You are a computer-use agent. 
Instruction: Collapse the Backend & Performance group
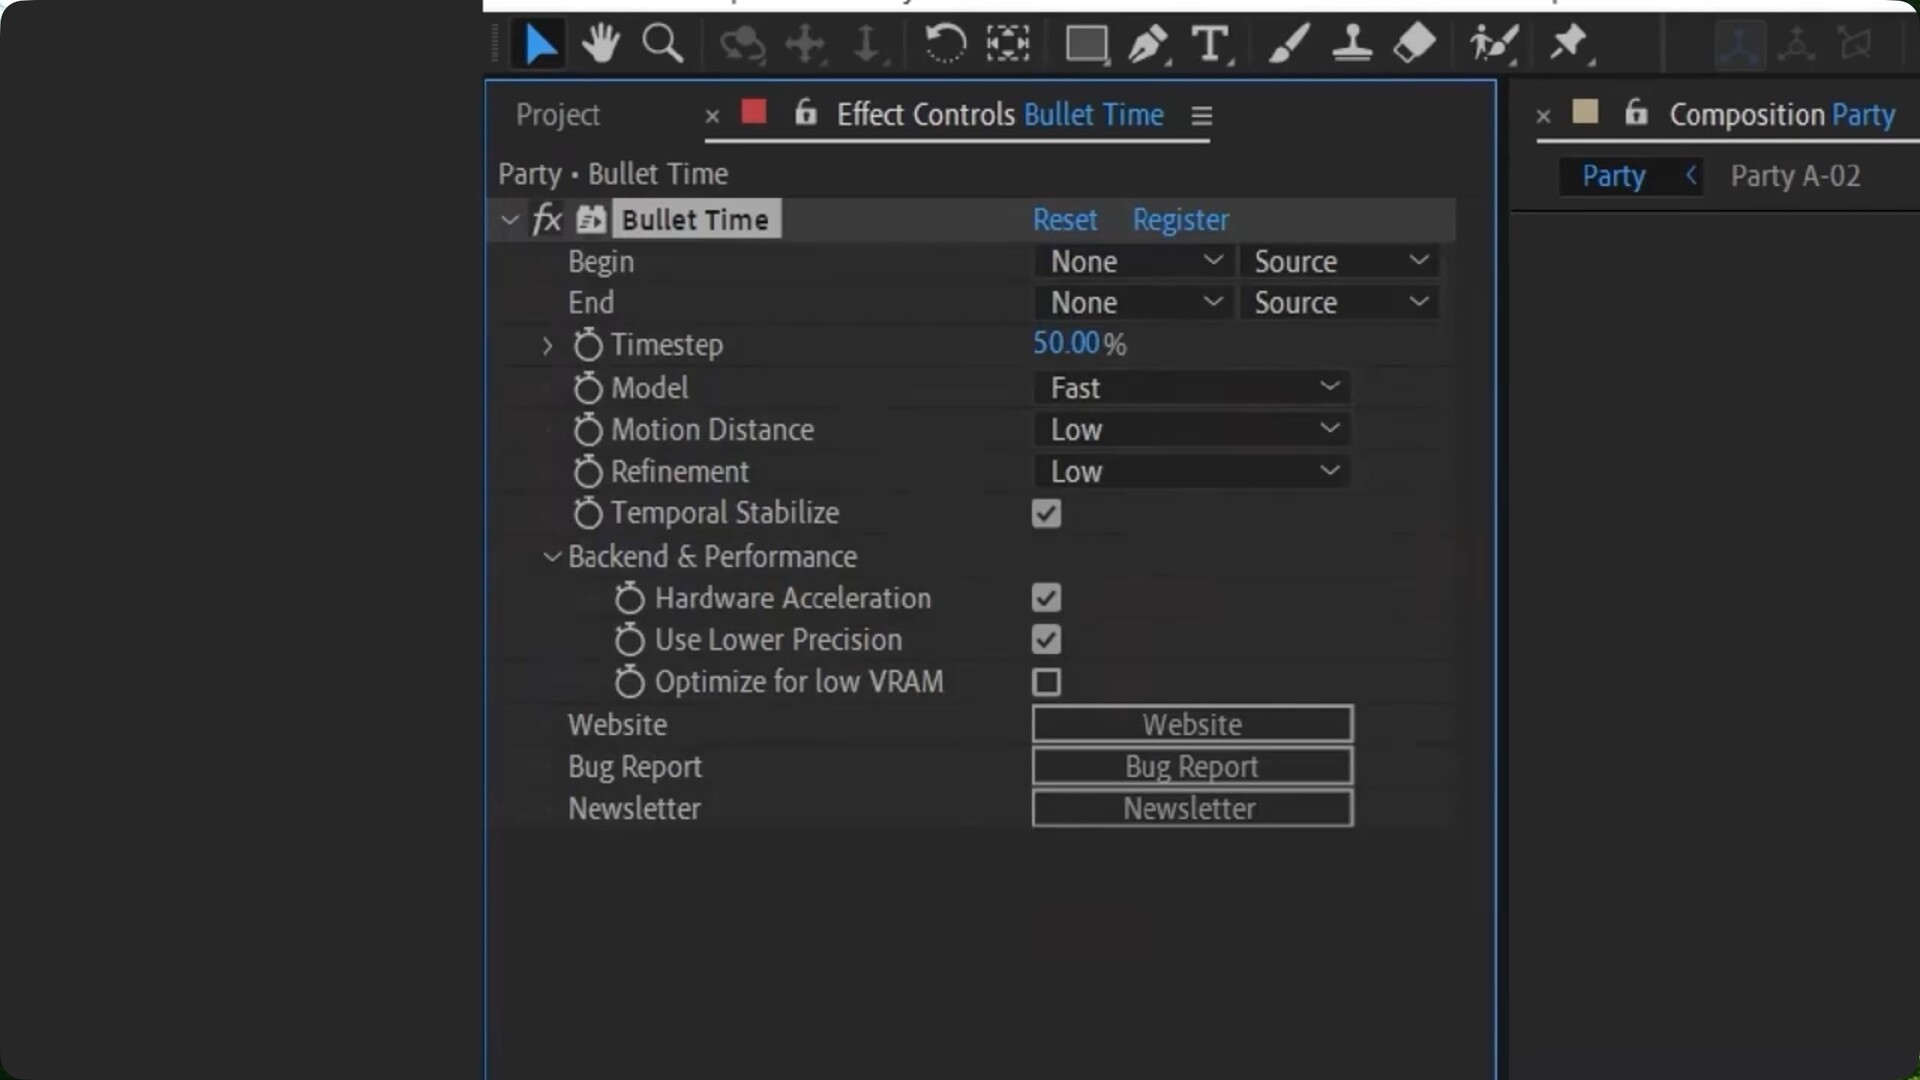coord(551,557)
